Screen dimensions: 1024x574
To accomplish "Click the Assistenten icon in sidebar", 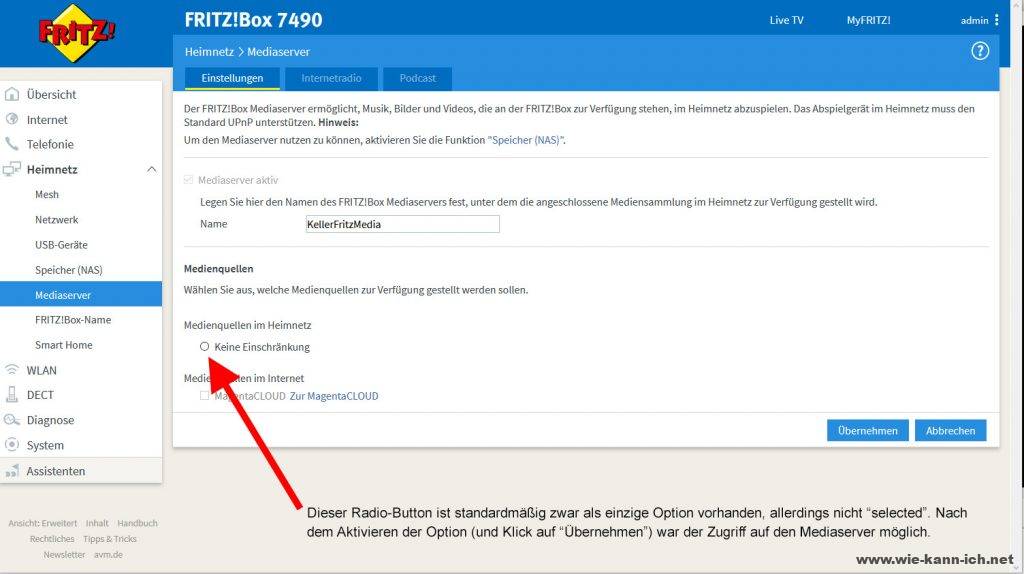I will [12, 471].
